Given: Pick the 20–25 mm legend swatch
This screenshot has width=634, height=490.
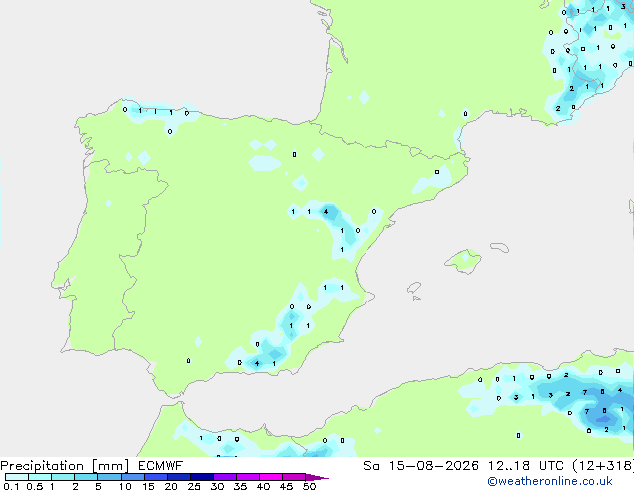Looking at the screenshot, I should coord(178,477).
